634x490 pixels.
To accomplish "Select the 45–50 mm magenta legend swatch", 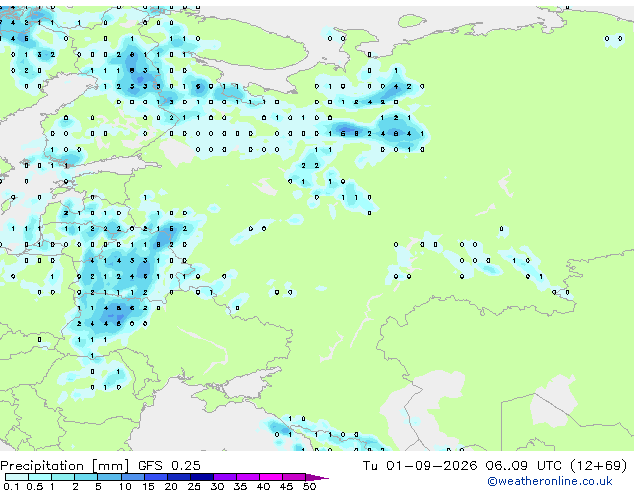I will (x=294, y=477).
